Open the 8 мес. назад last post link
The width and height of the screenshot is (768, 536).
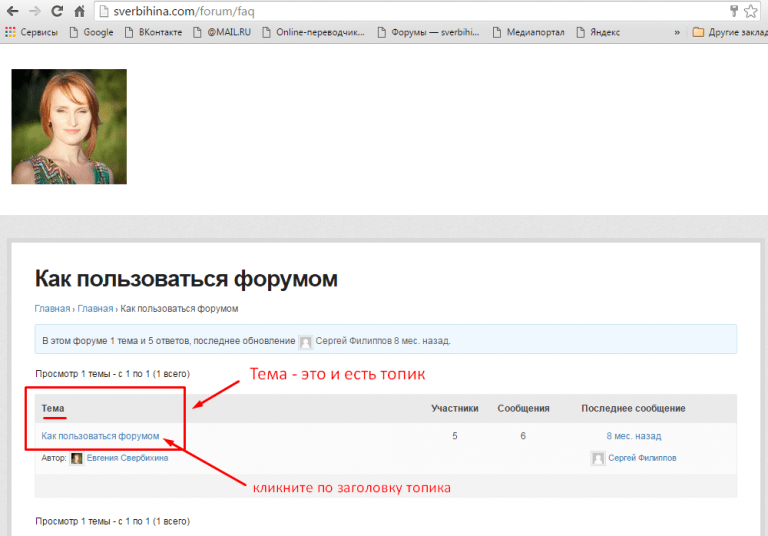click(633, 436)
